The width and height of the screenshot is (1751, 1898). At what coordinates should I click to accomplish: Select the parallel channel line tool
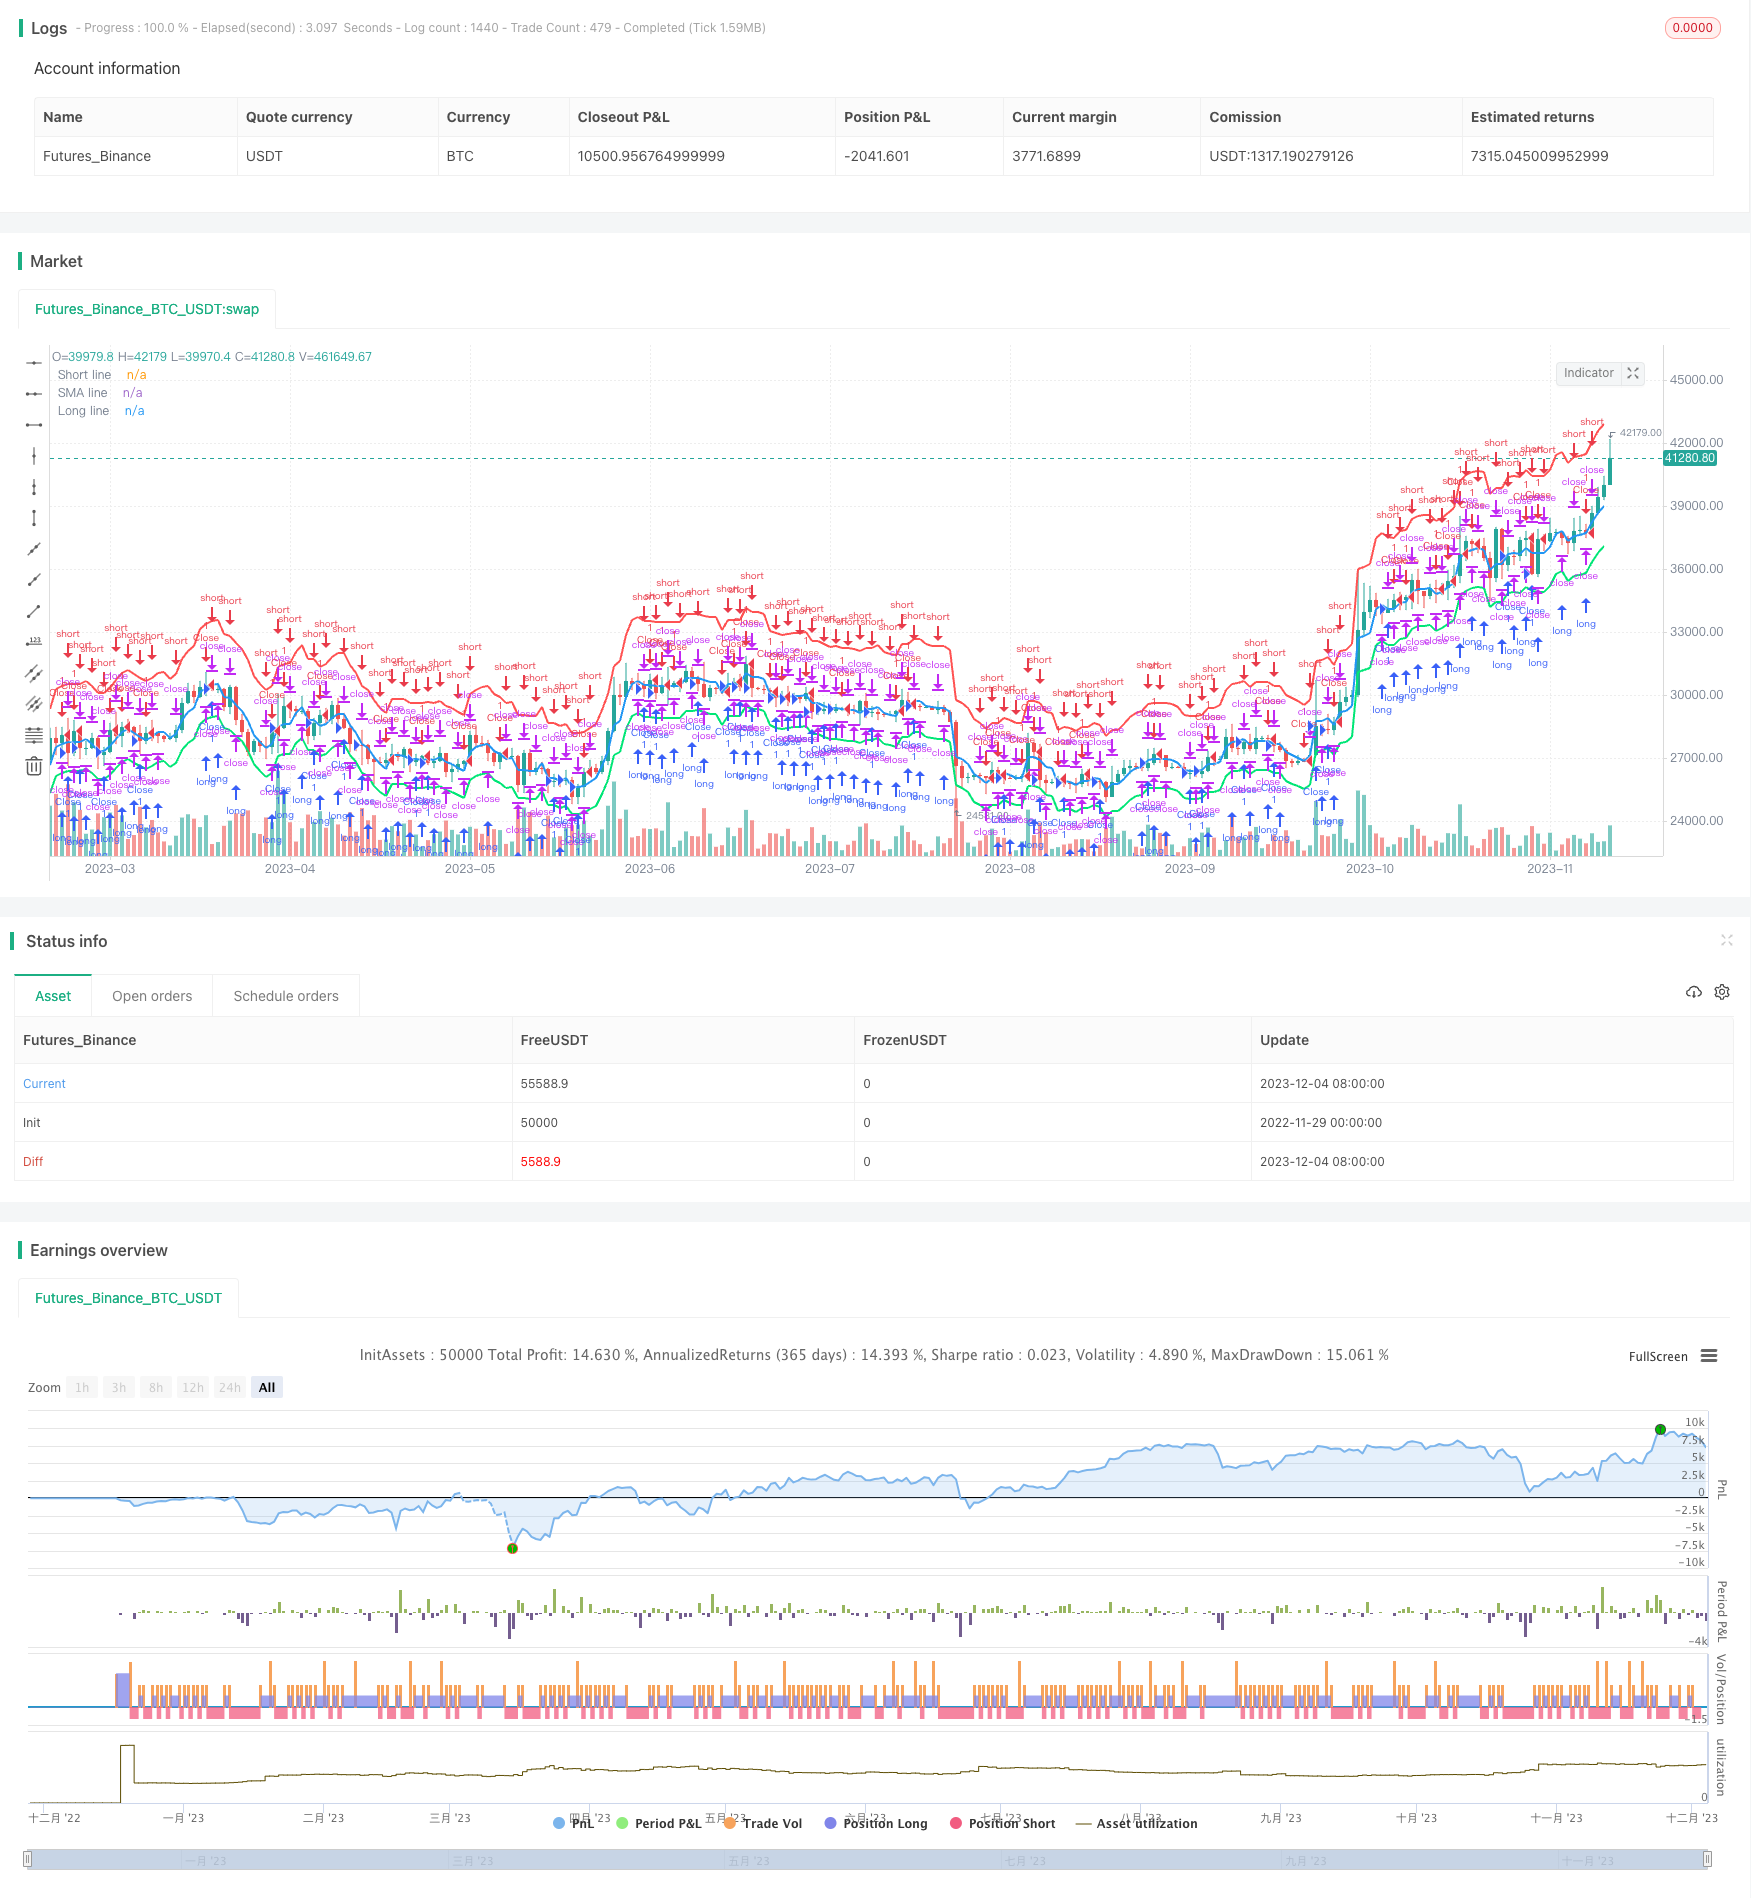[x=34, y=673]
